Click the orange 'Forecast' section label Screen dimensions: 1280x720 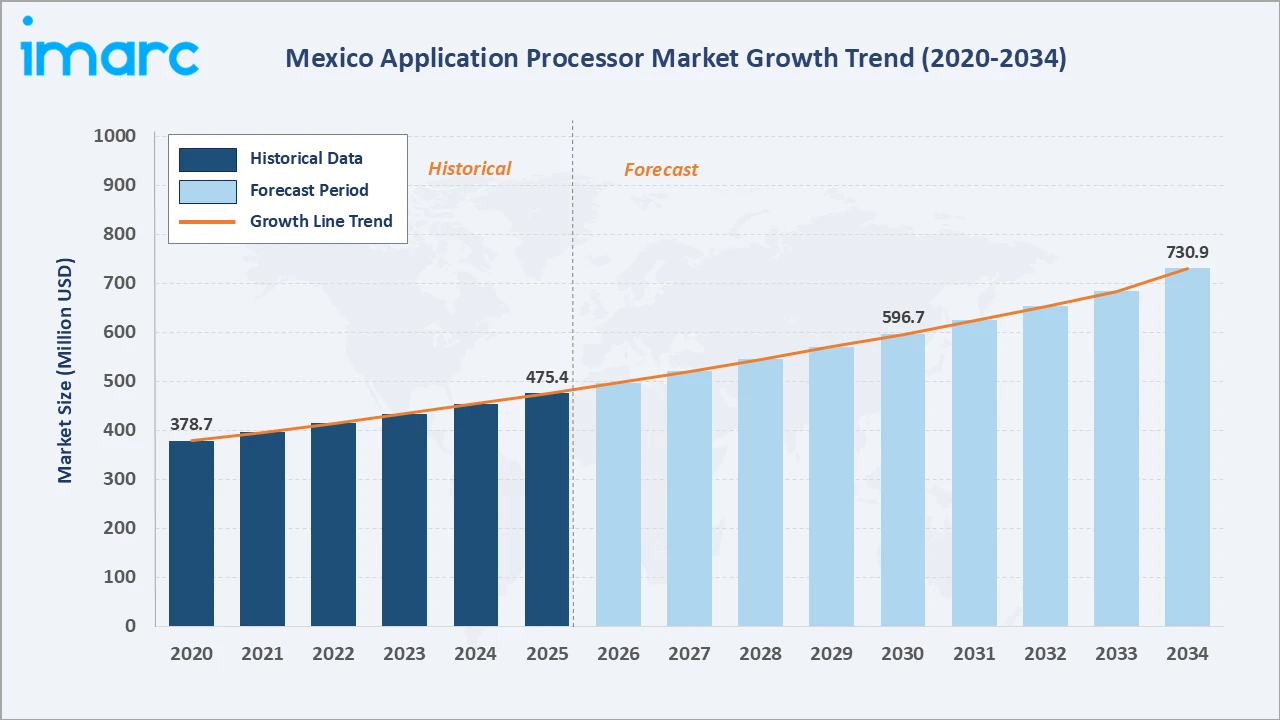[661, 170]
